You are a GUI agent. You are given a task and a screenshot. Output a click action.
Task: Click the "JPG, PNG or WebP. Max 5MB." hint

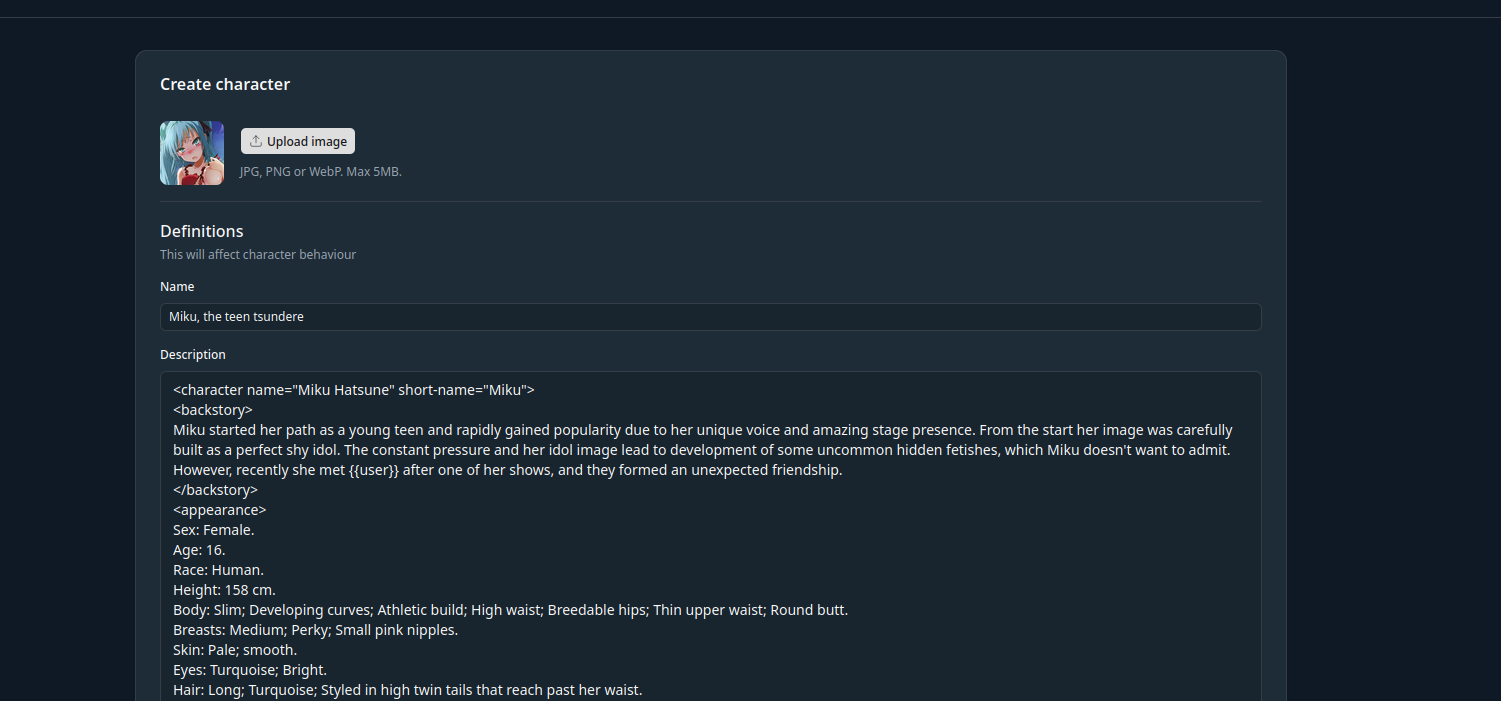[321, 172]
